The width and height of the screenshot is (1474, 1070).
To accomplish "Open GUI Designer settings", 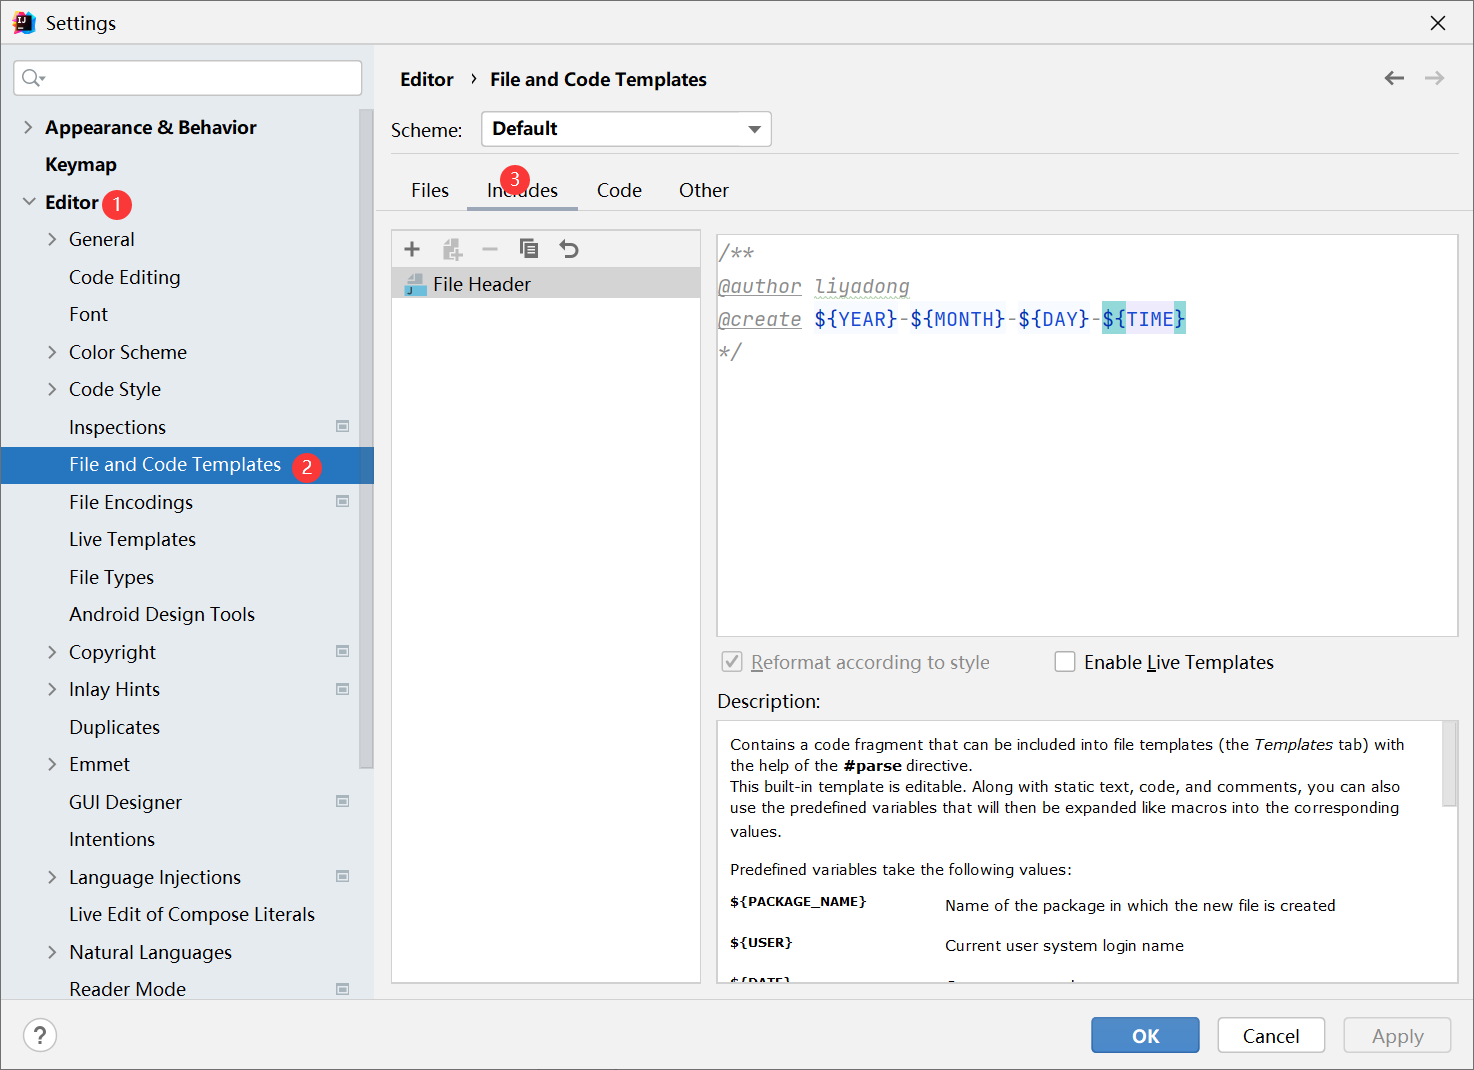I will [x=125, y=802].
